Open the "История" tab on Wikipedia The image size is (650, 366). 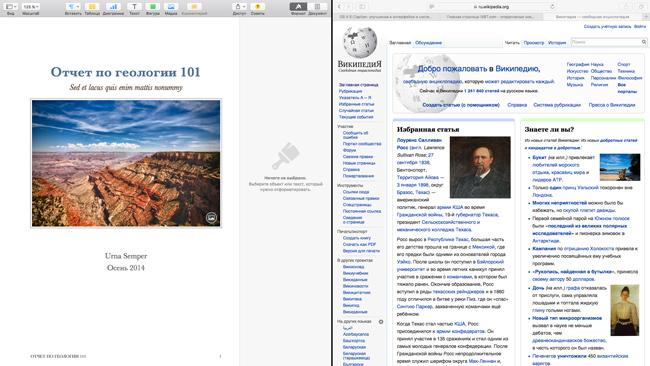click(x=557, y=43)
